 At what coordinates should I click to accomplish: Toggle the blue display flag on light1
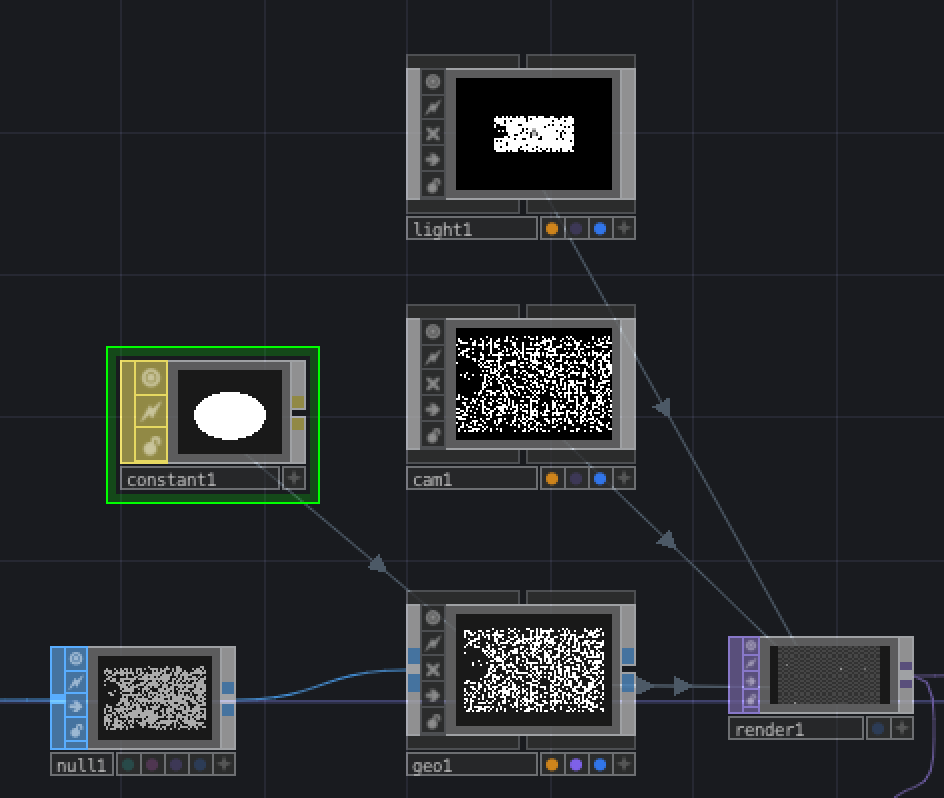pos(600,229)
